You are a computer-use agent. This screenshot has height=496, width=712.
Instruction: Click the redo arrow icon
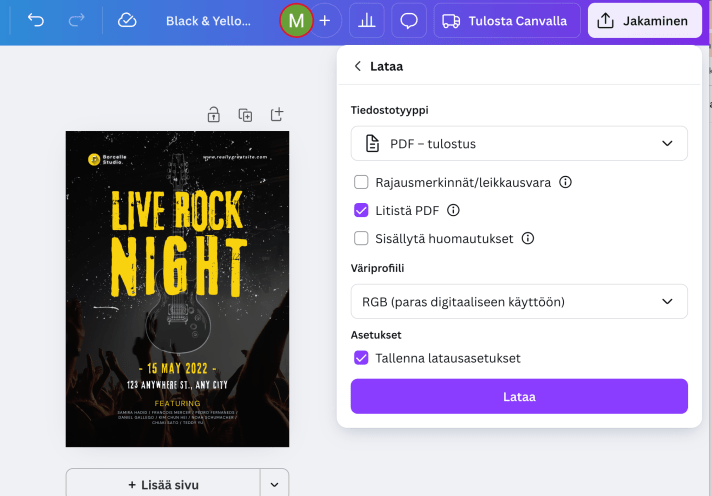pyautogui.click(x=76, y=20)
